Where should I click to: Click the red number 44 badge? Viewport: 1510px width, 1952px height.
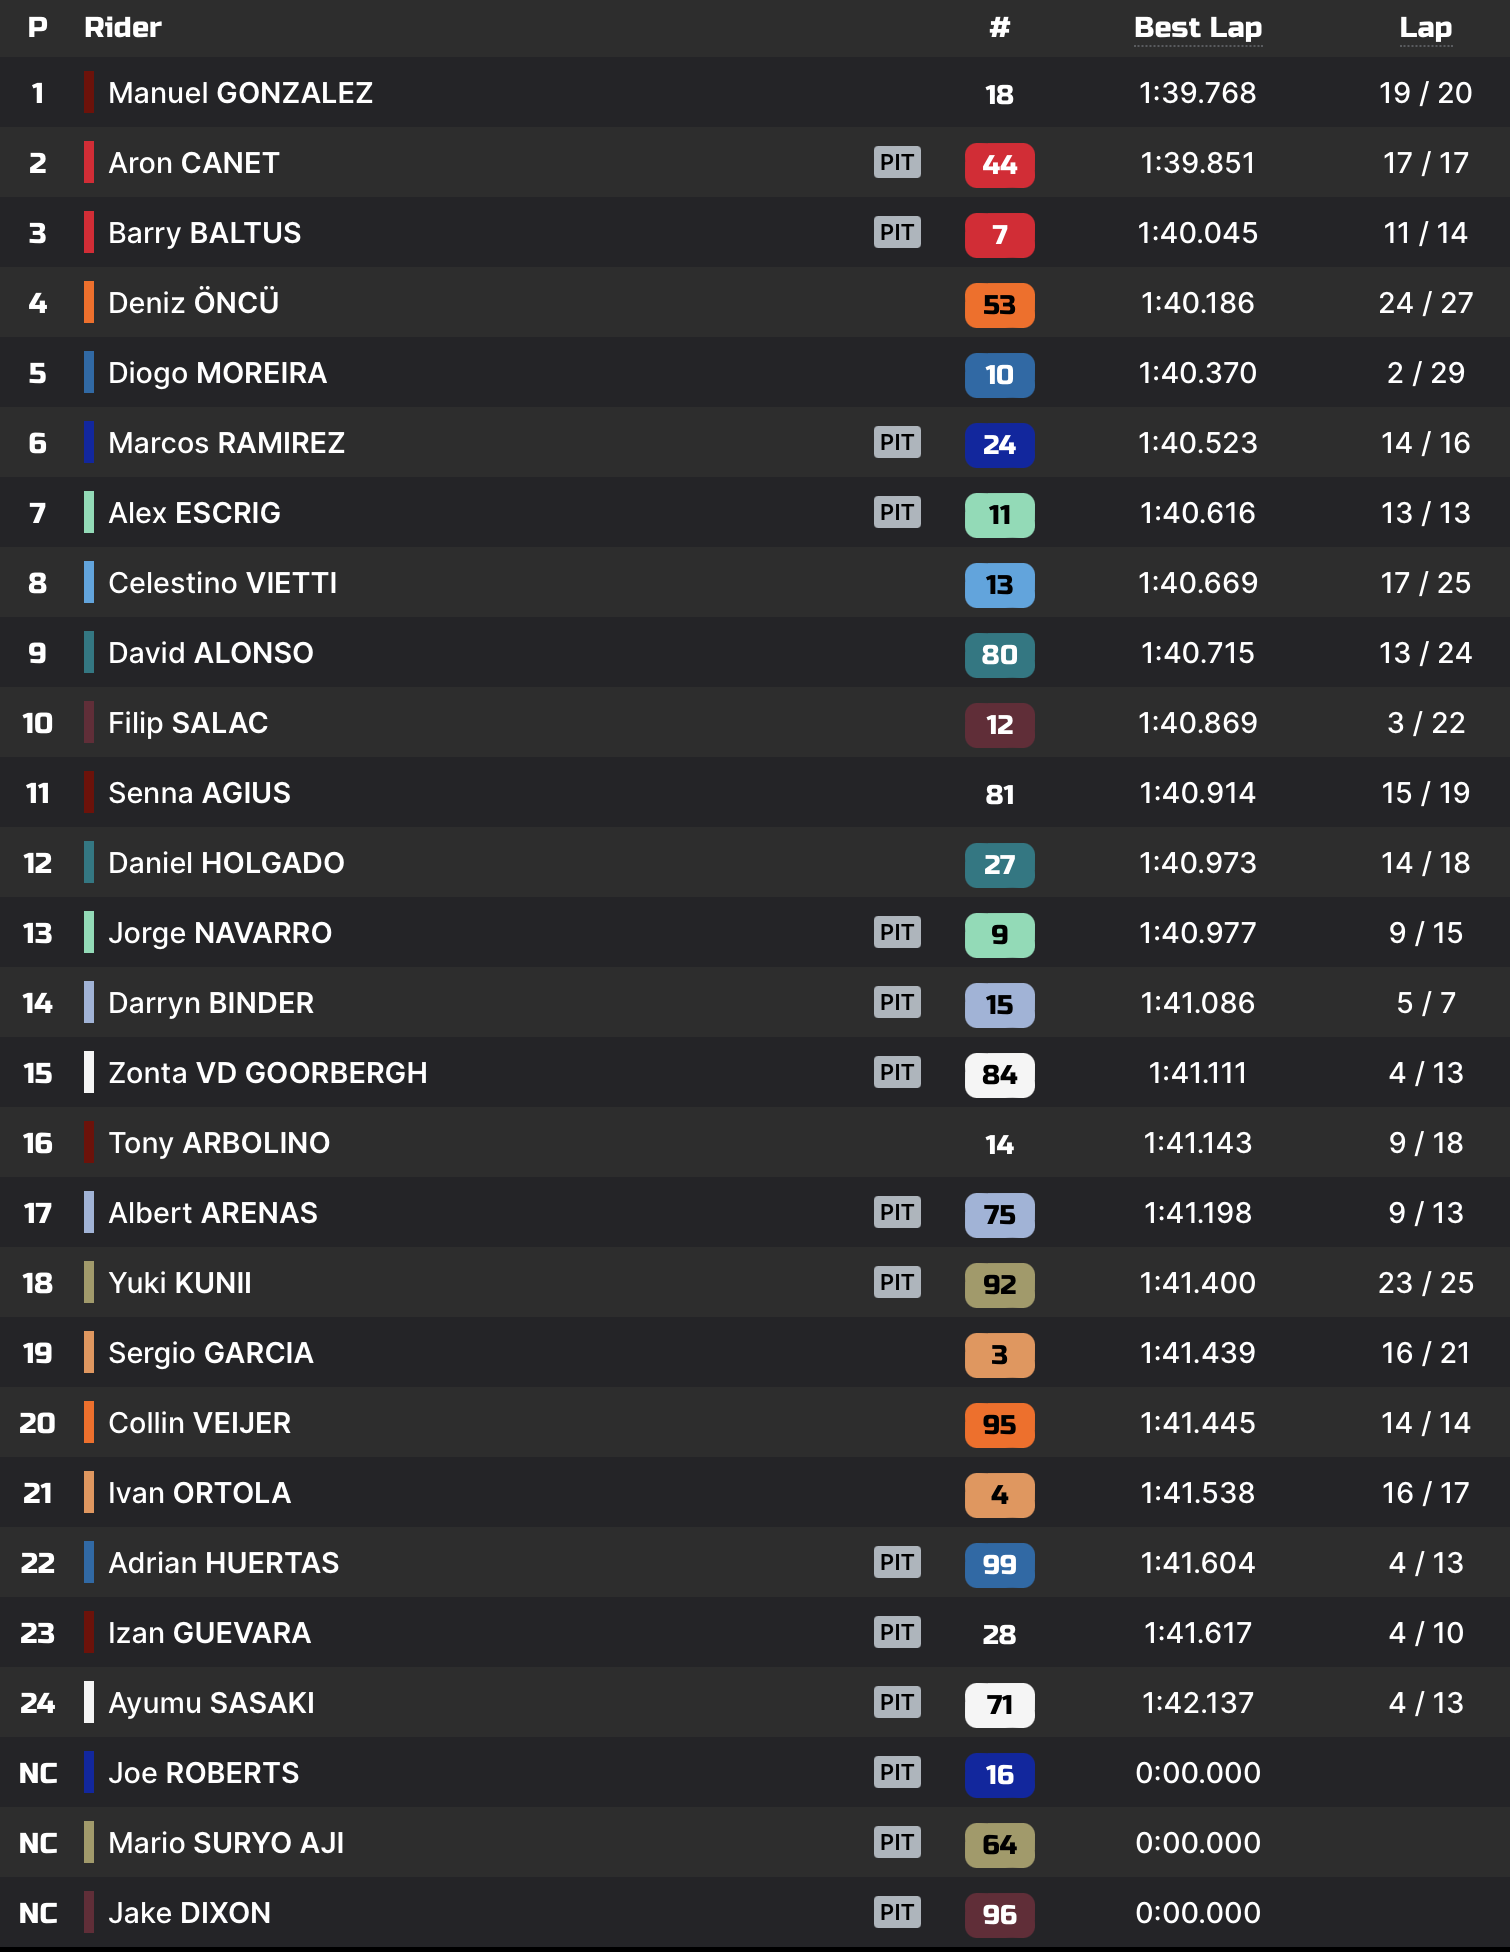coord(999,165)
